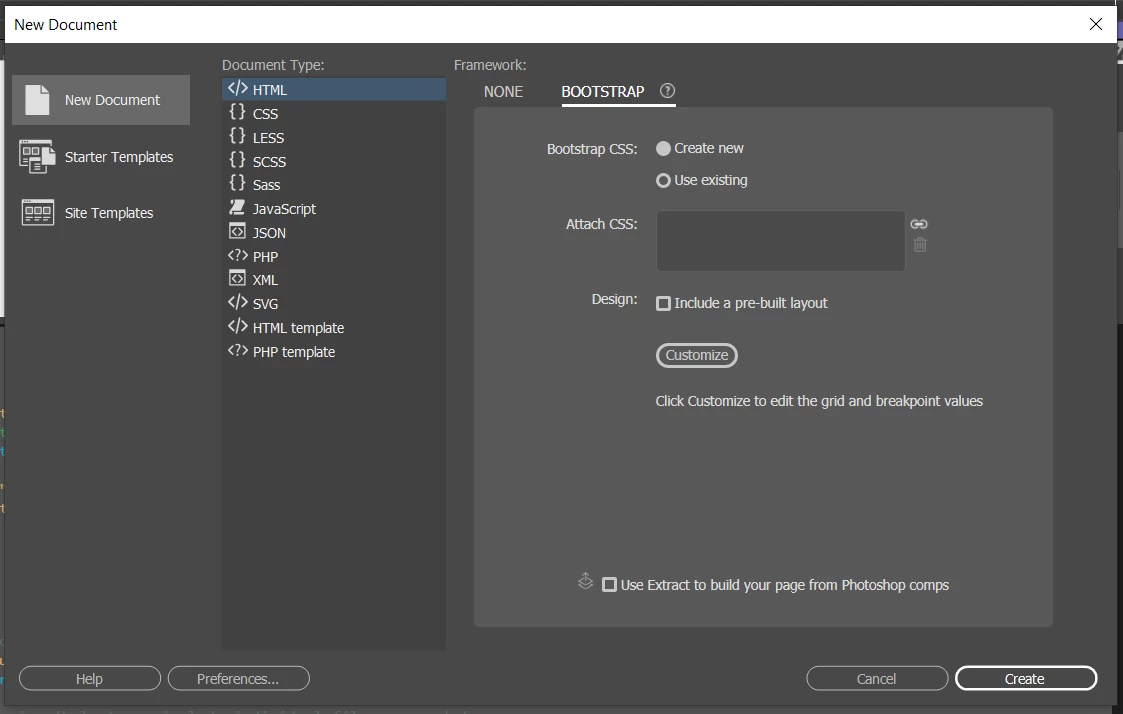This screenshot has height=714, width=1123.
Task: Choose SVG document type
Action: tap(334, 303)
